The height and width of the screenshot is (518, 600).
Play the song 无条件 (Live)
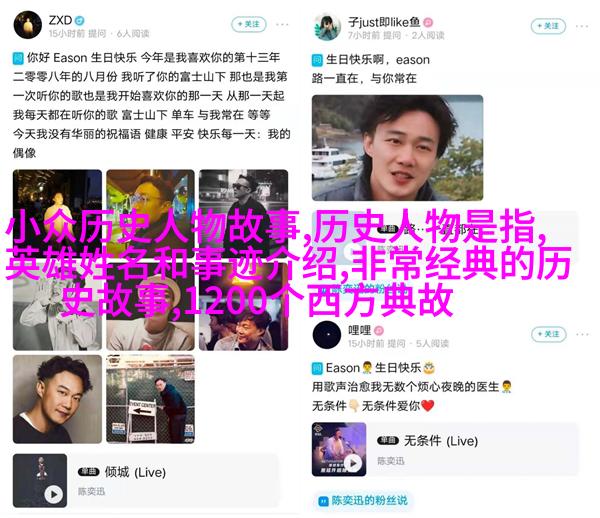click(353, 463)
